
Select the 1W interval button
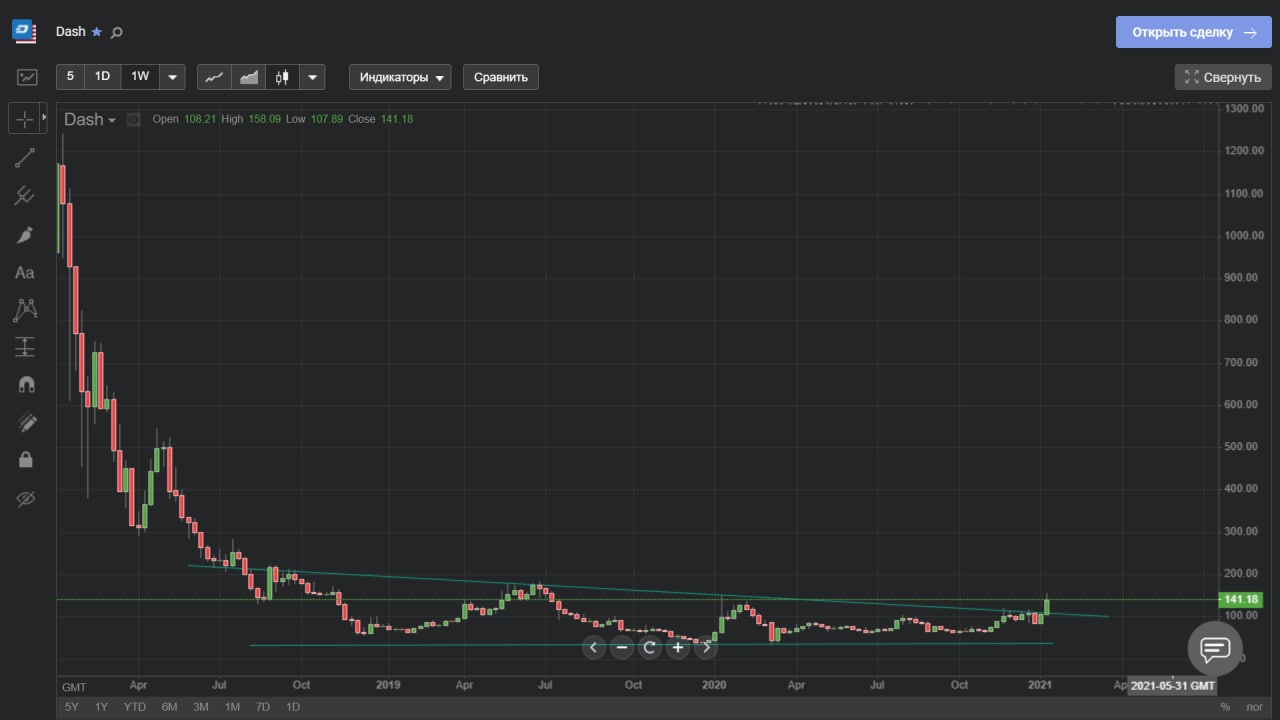tap(140, 77)
